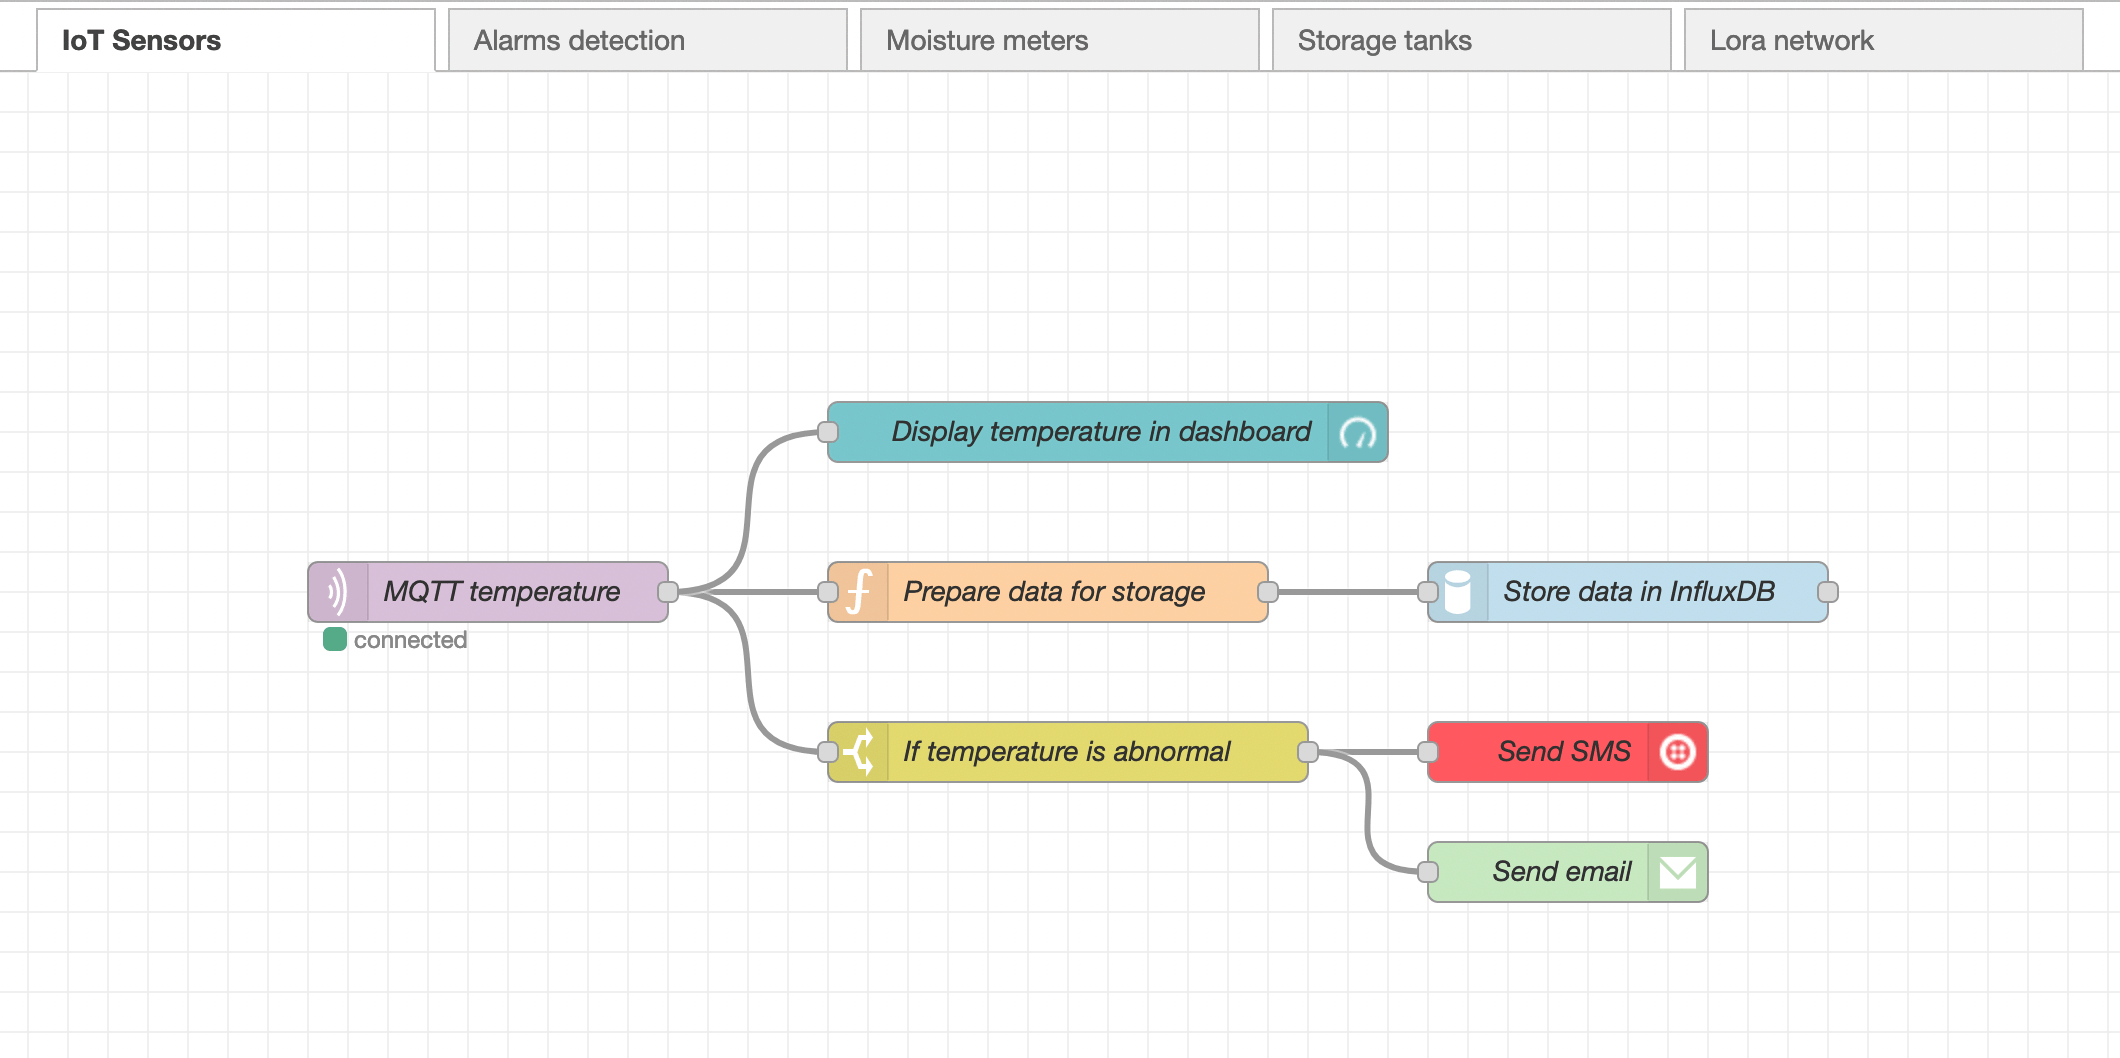Click the envelope icon on Send email node
Screen dimensions: 2120x1058
pos(1677,872)
